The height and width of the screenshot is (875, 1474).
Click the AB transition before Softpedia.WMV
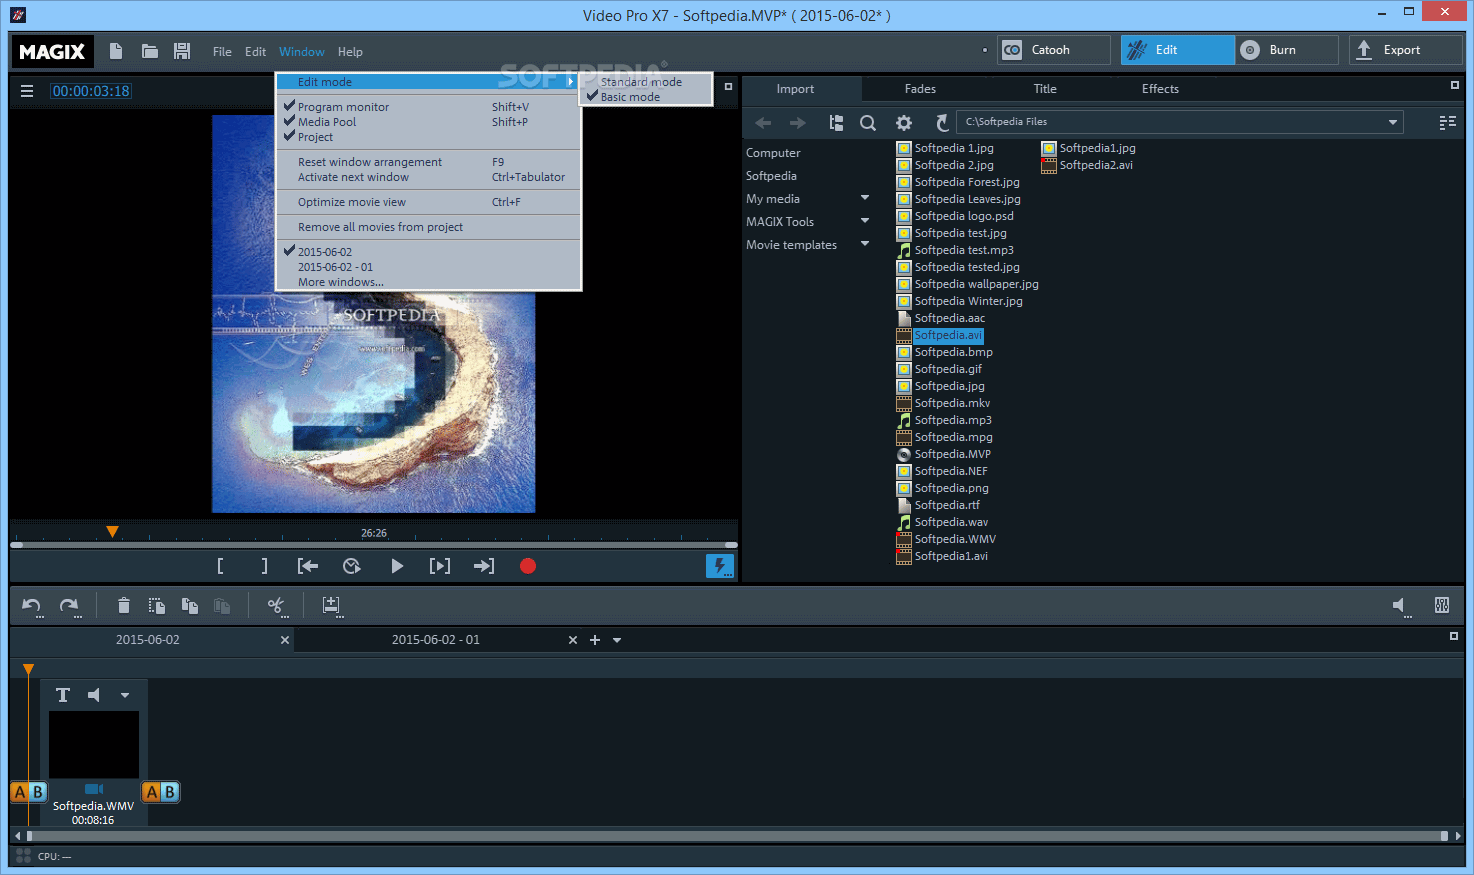pos(28,792)
